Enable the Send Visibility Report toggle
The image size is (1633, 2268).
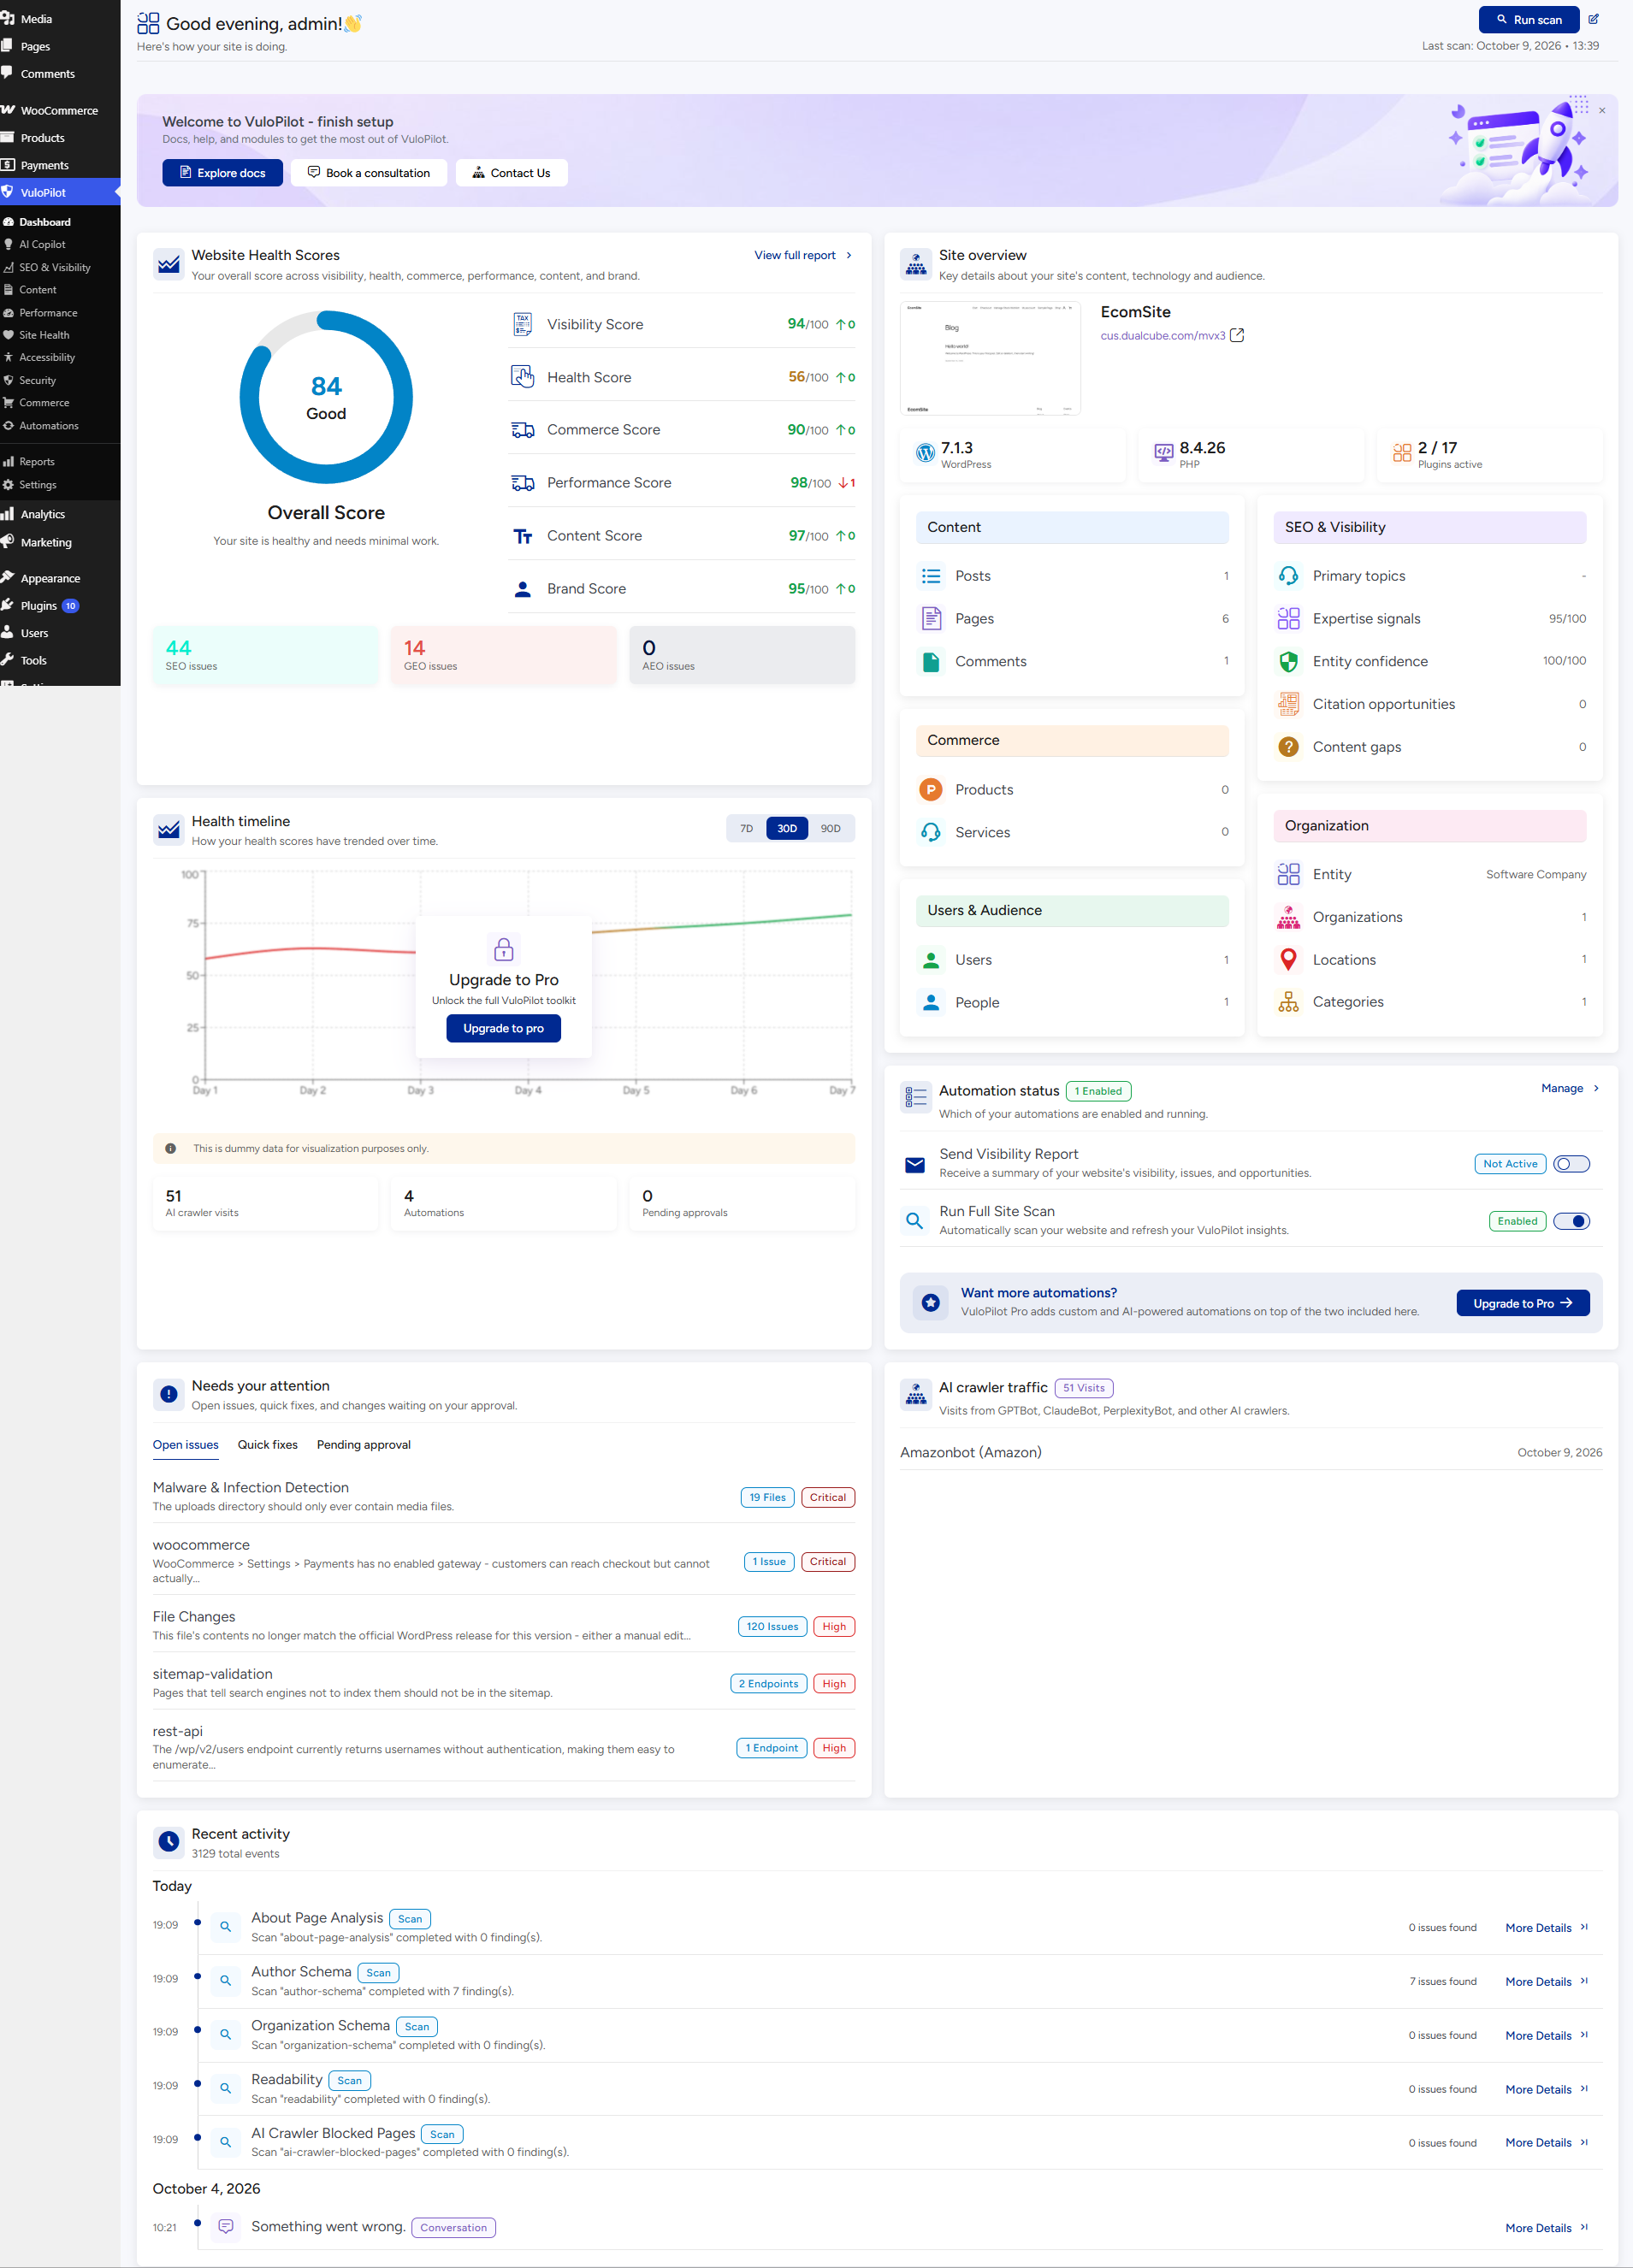pos(1571,1164)
